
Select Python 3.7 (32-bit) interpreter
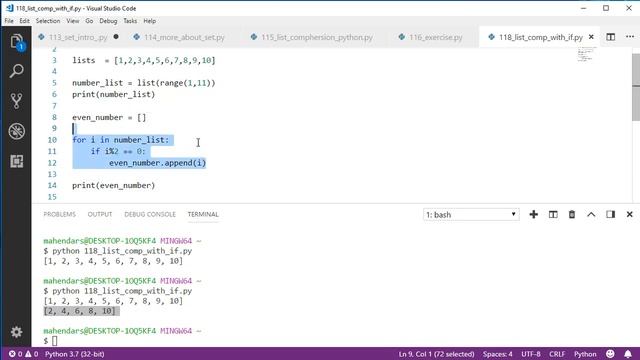[74, 354]
